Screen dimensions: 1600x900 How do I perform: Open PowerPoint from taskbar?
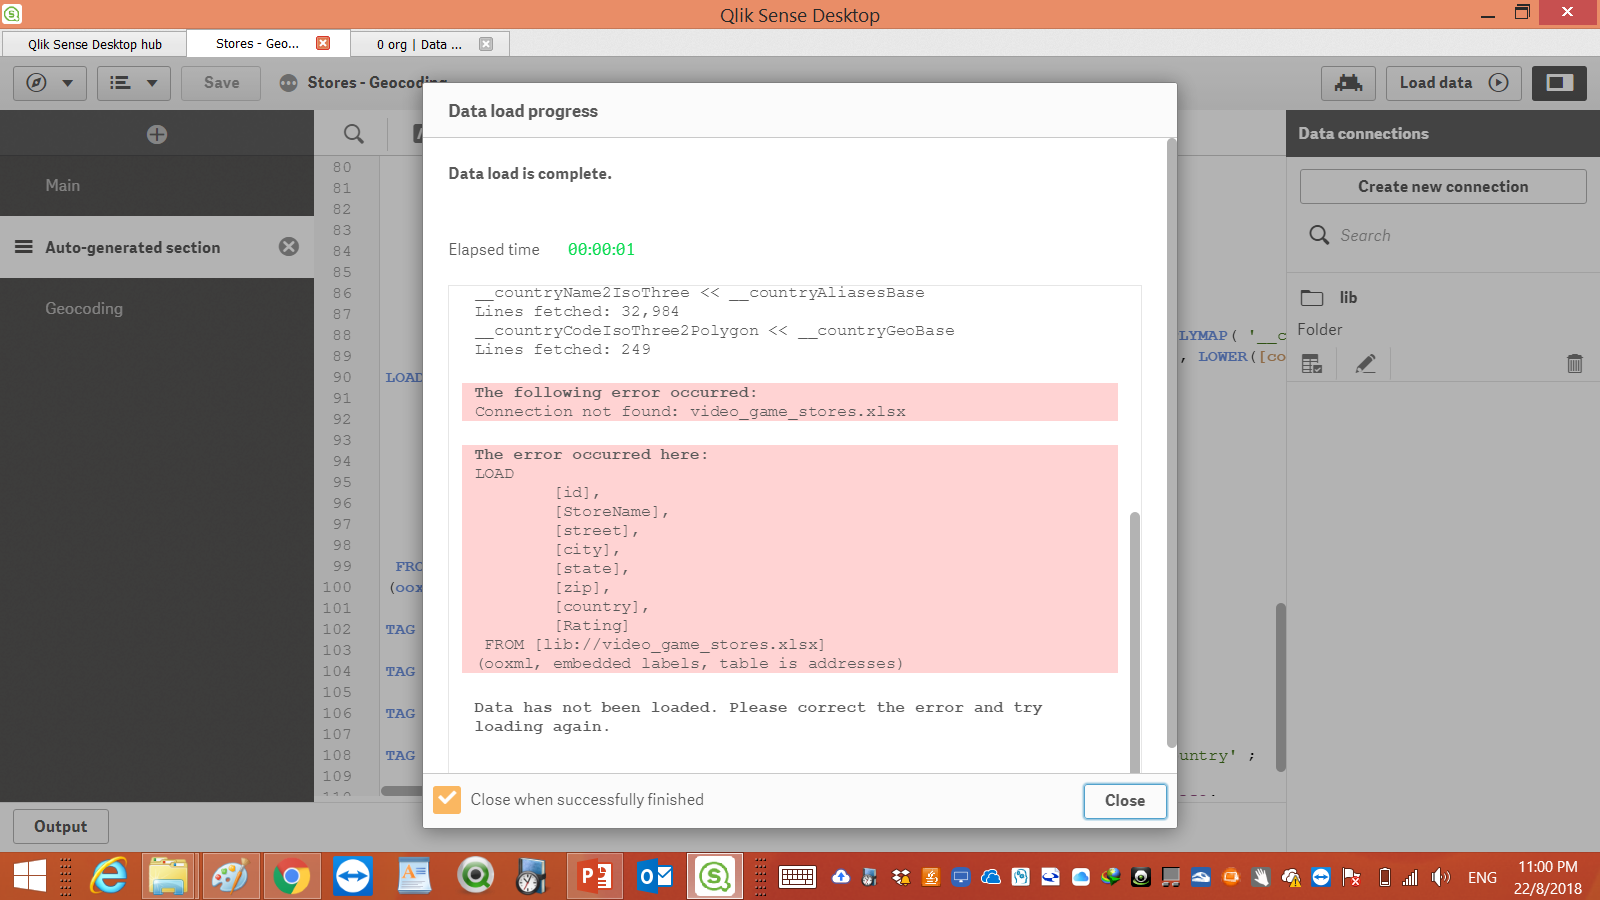(x=595, y=877)
